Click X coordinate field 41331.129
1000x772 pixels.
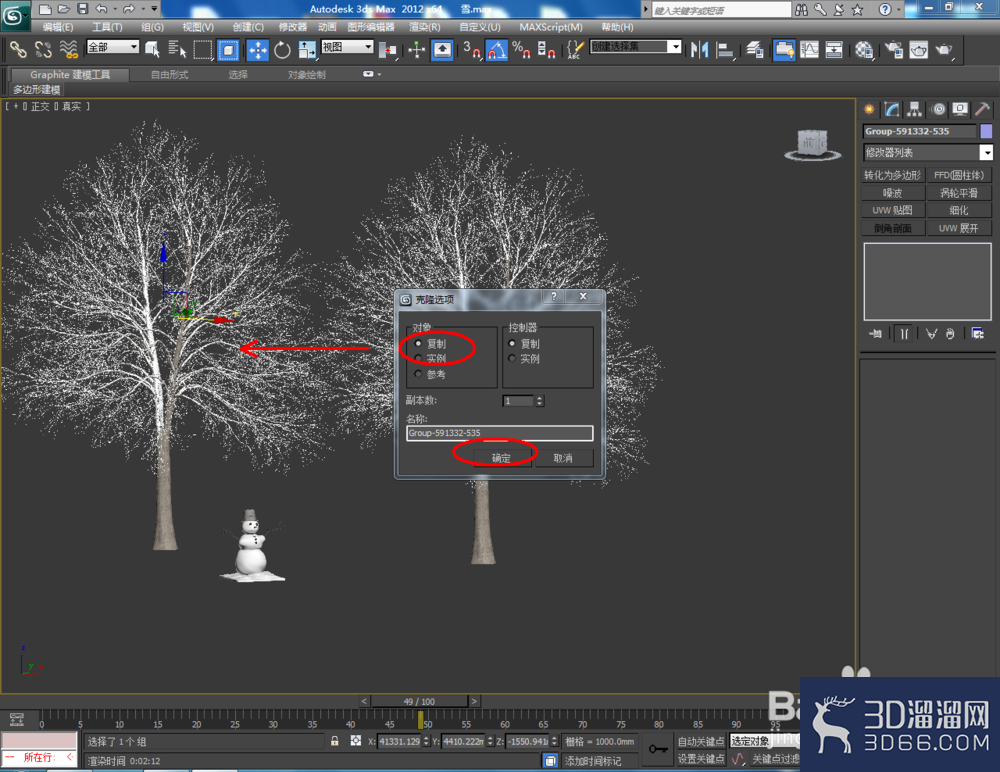[x=400, y=741]
